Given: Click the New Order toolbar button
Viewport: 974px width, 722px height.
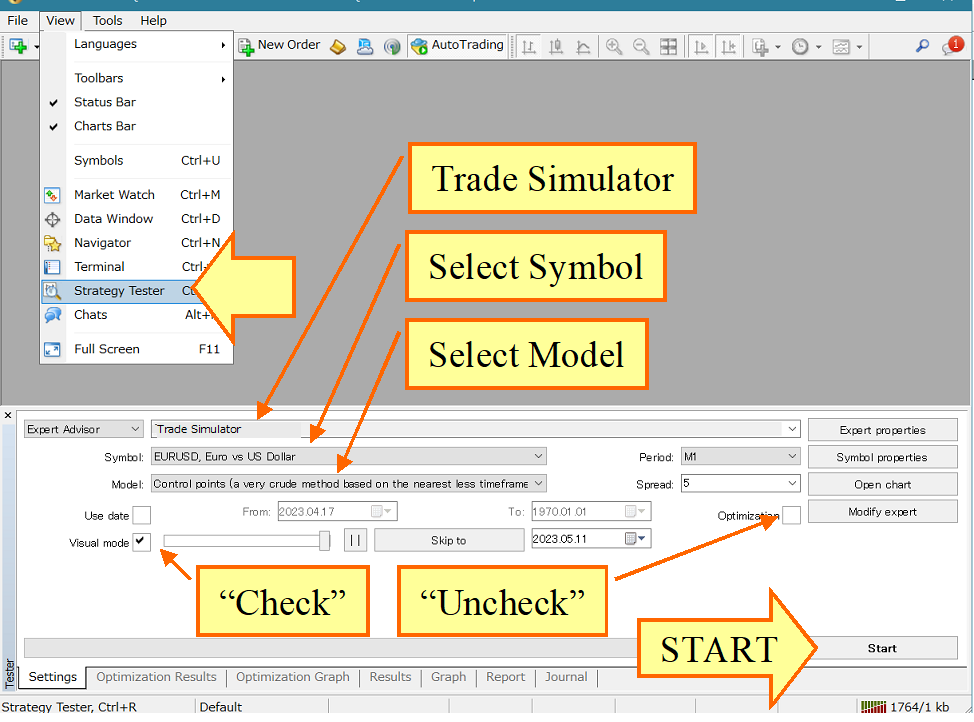Looking at the screenshot, I should tap(279, 45).
